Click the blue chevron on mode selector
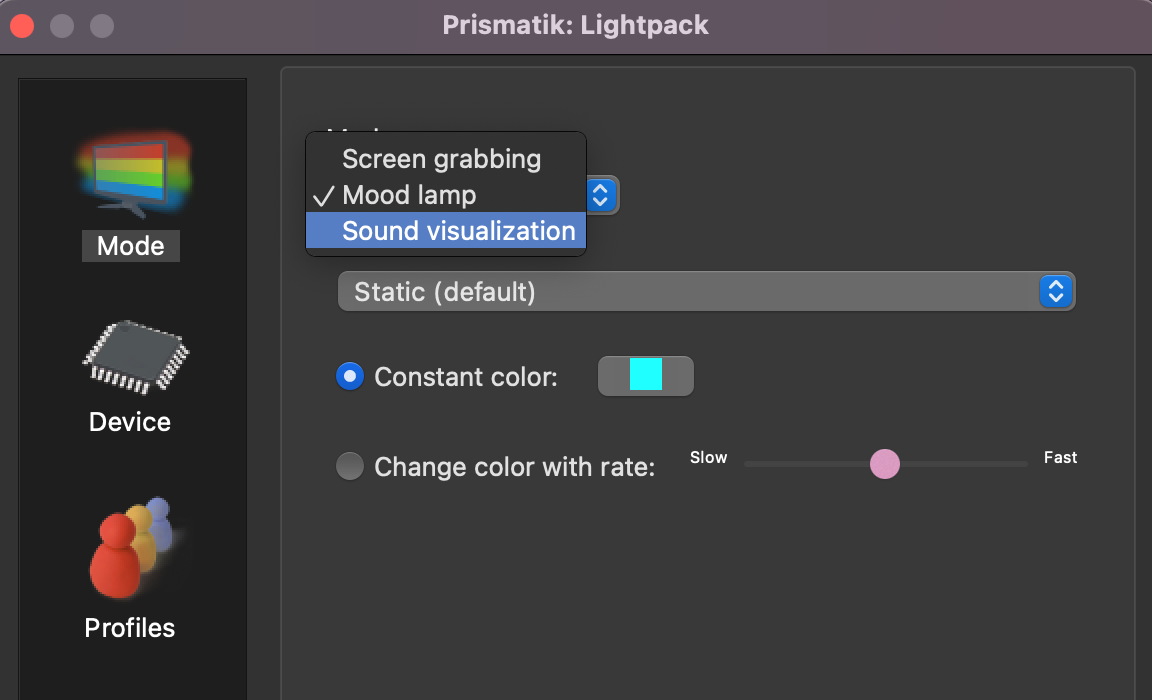The width and height of the screenshot is (1152, 700). pyautogui.click(x=601, y=195)
